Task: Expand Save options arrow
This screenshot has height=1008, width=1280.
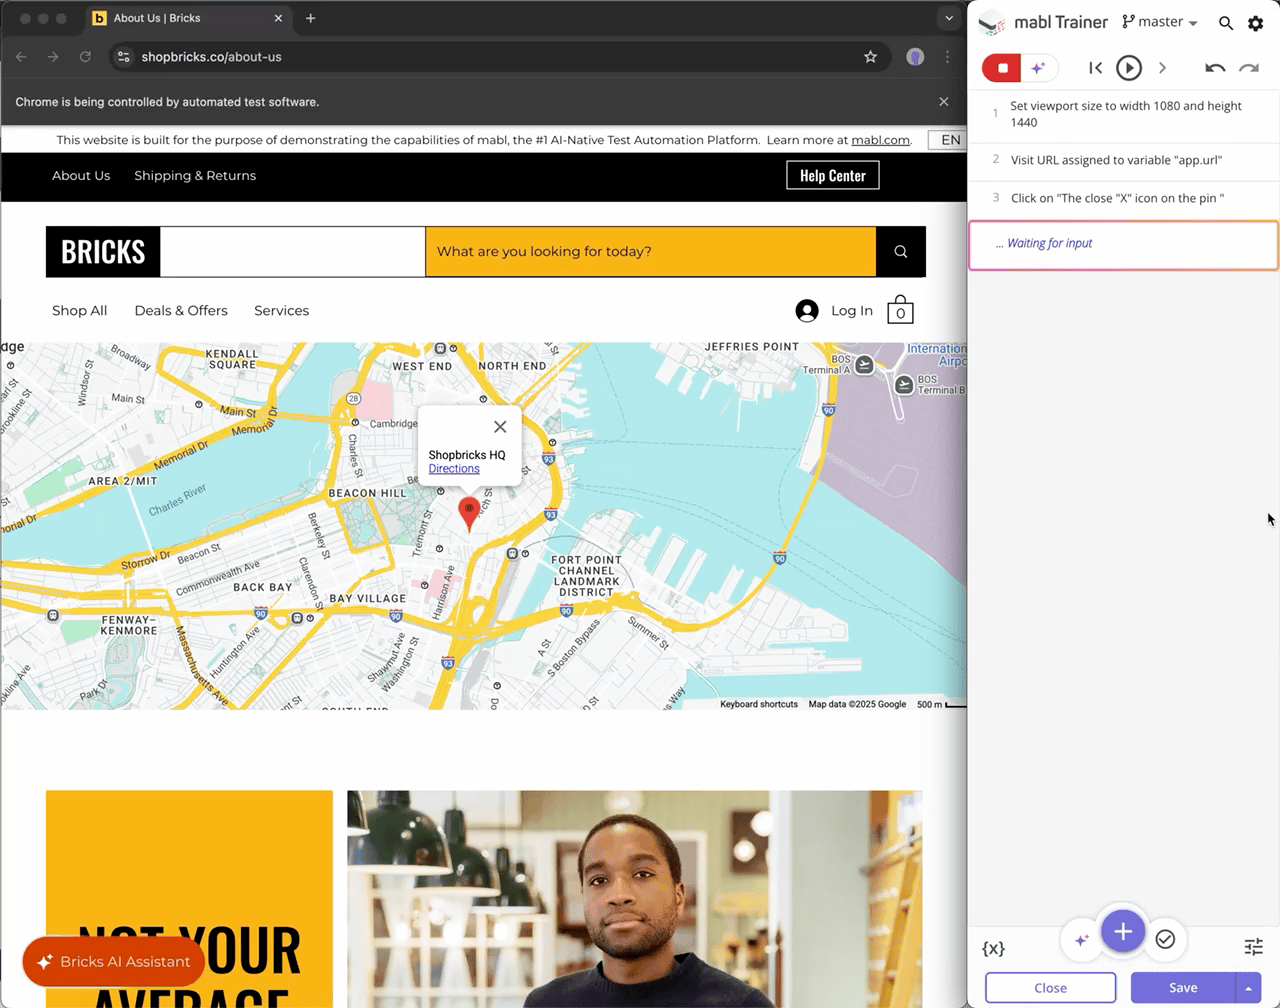Action: click(x=1248, y=988)
